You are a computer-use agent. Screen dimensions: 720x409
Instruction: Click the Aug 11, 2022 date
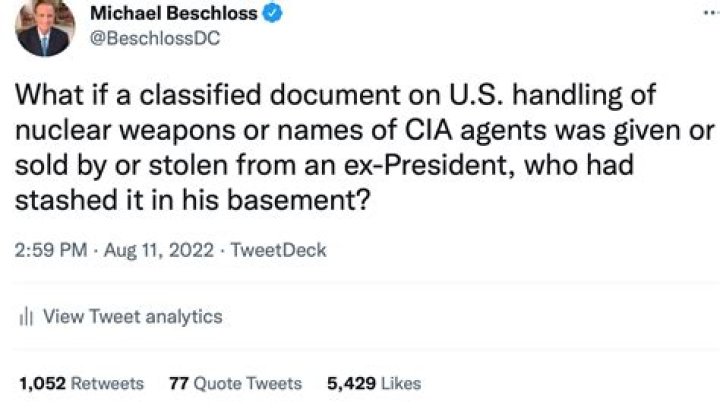(158, 250)
